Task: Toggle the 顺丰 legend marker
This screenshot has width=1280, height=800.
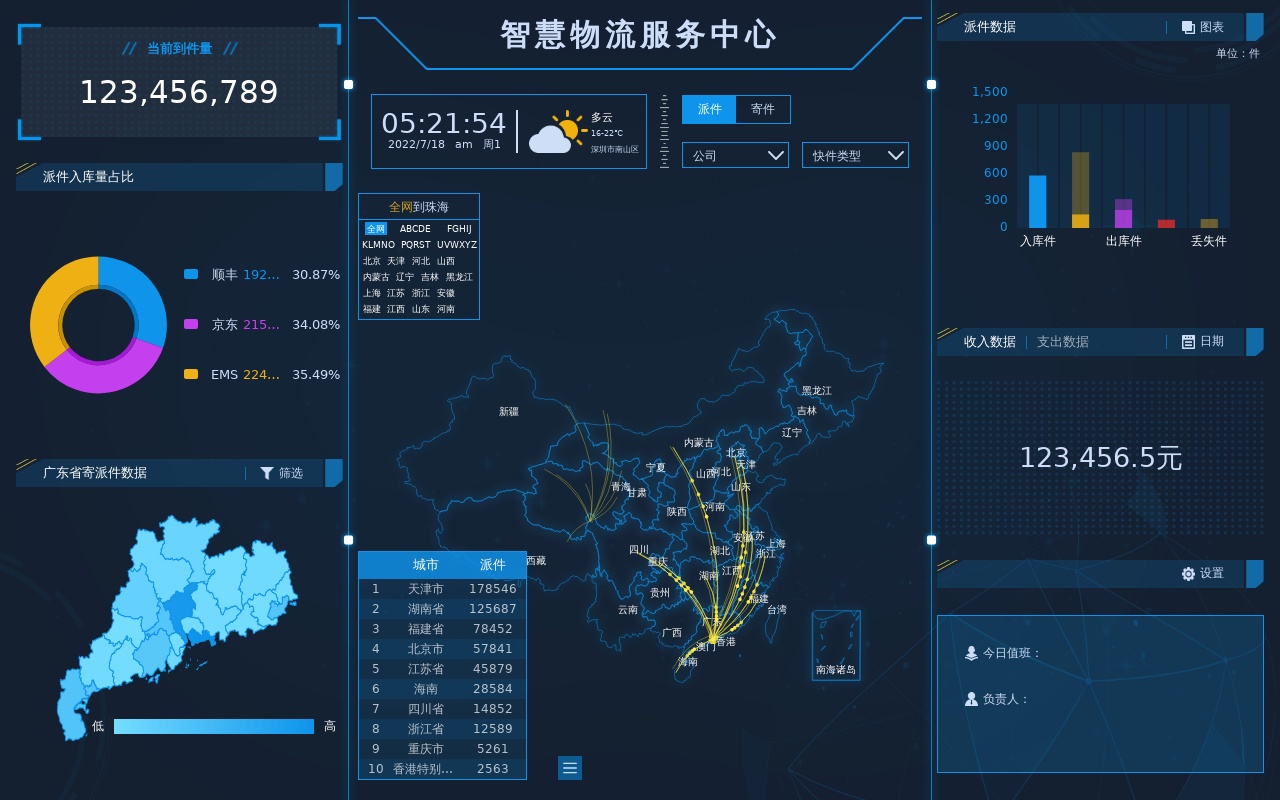Action: pyautogui.click(x=191, y=274)
